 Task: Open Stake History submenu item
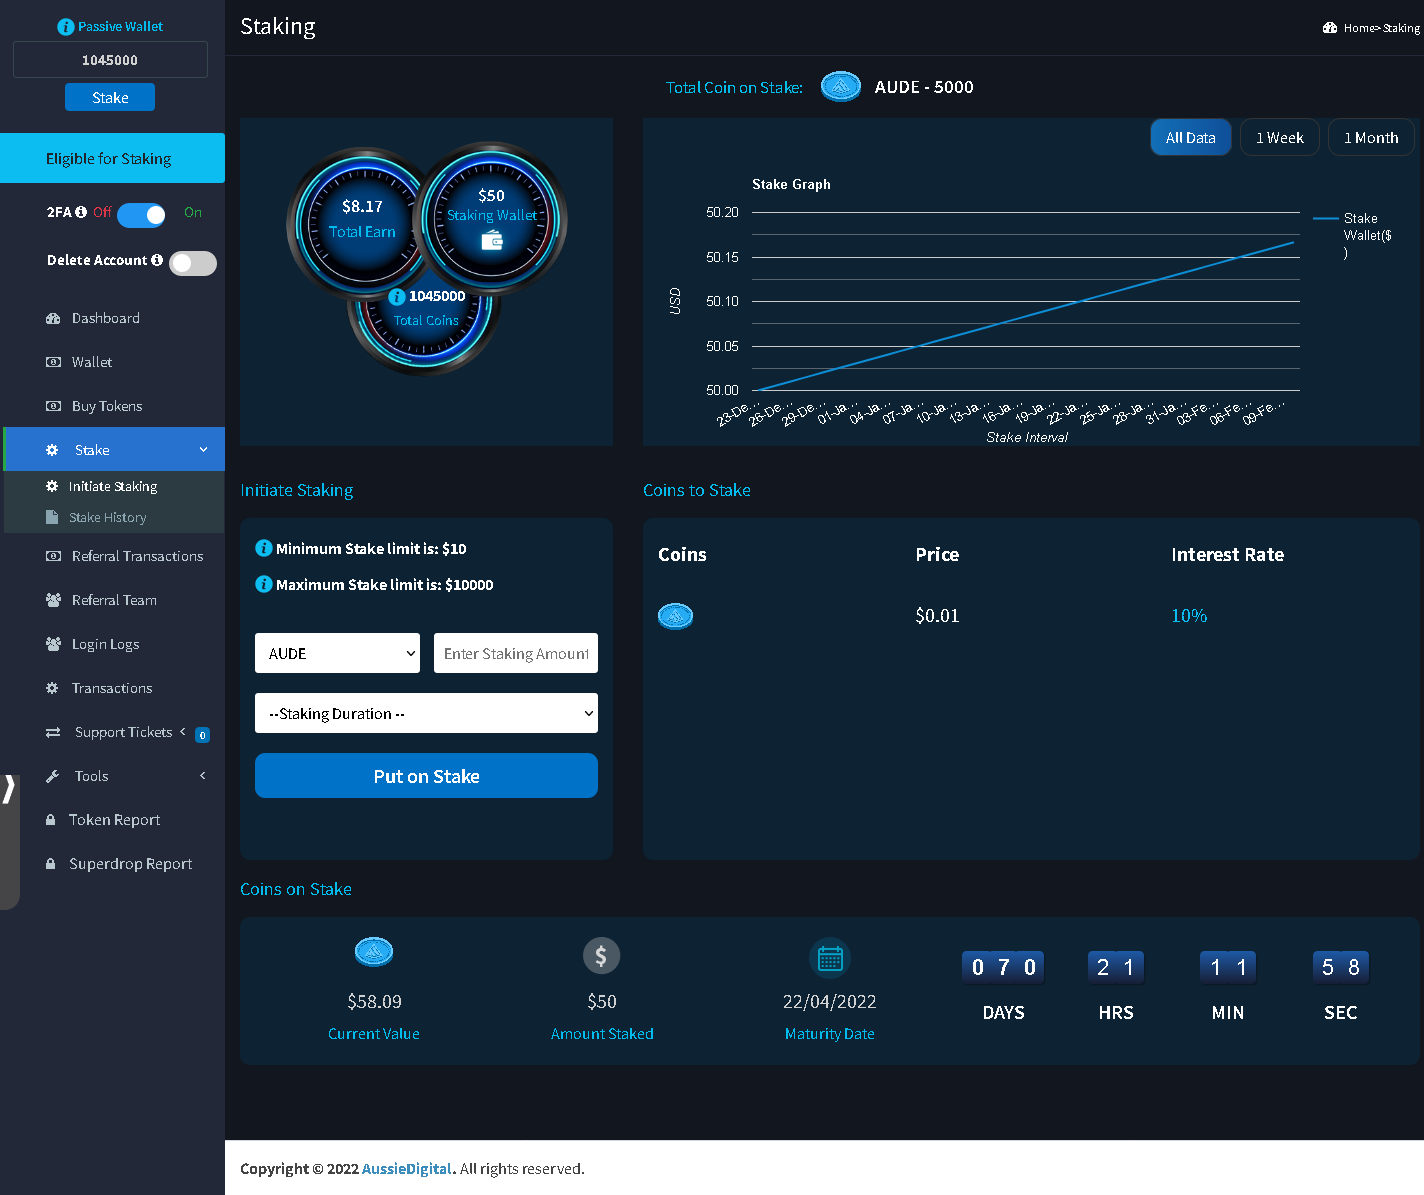click(108, 517)
